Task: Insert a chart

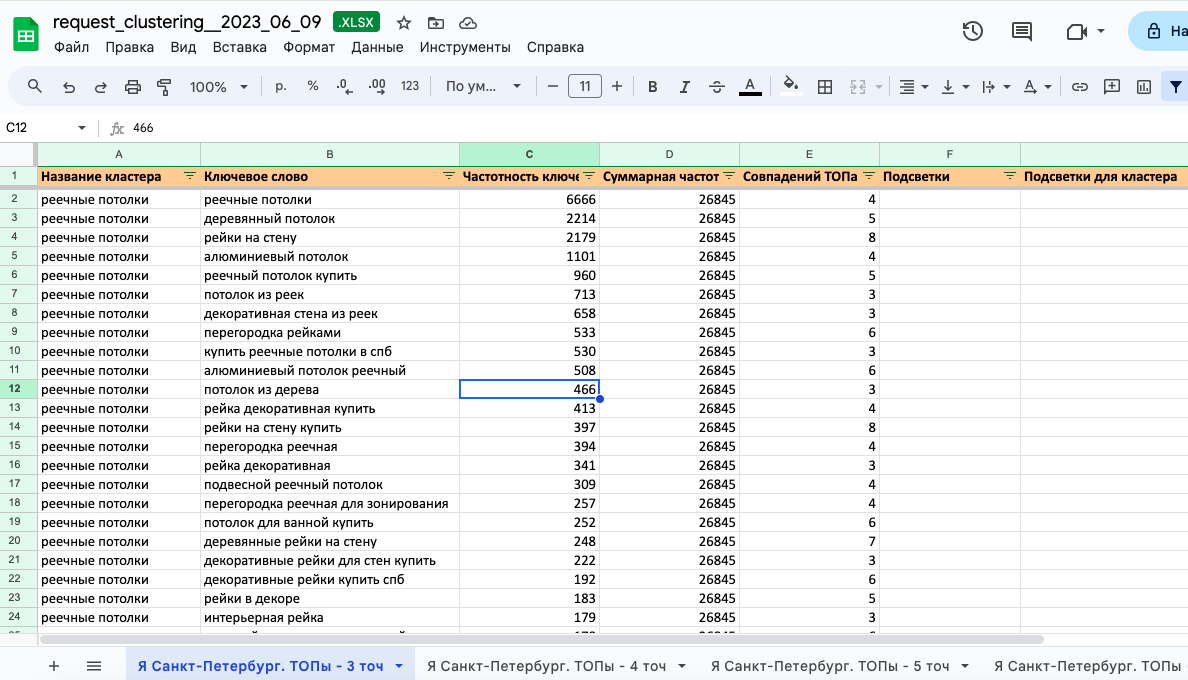Action: [x=1144, y=87]
